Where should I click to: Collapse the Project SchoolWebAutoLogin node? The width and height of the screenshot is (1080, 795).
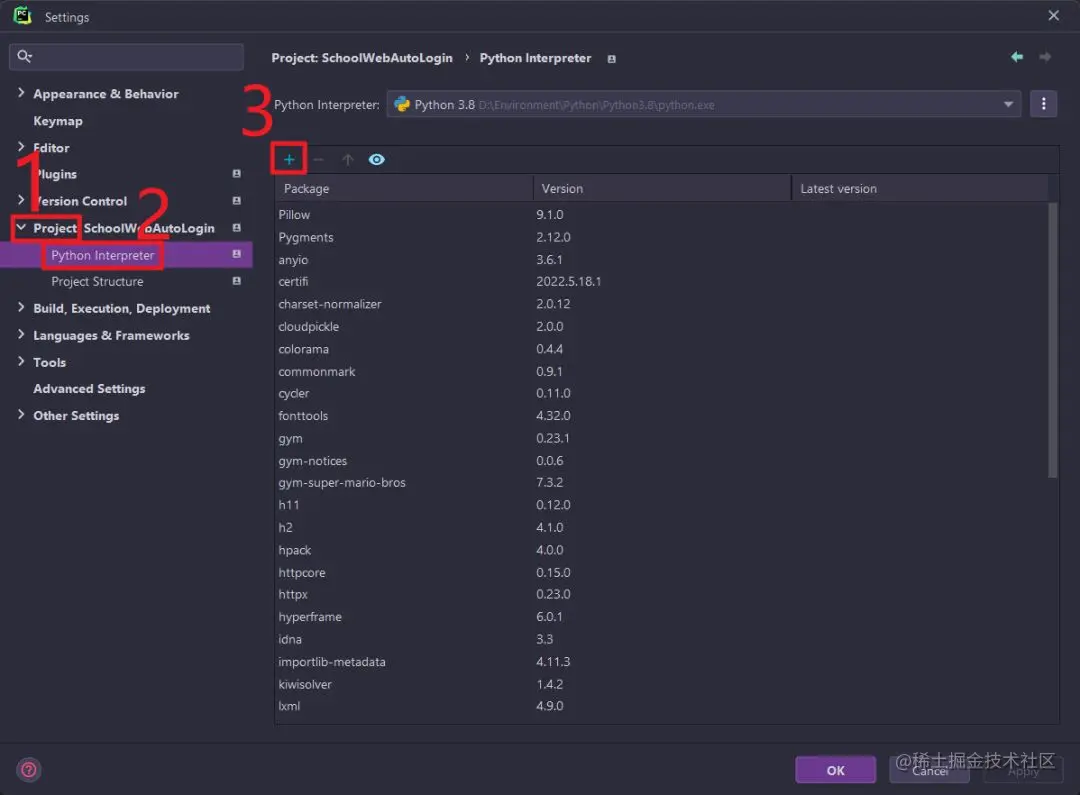point(21,227)
